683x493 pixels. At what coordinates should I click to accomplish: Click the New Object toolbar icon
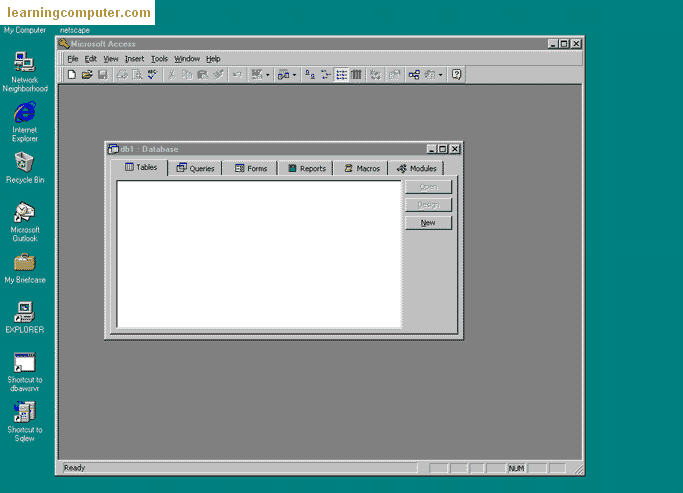[430, 75]
